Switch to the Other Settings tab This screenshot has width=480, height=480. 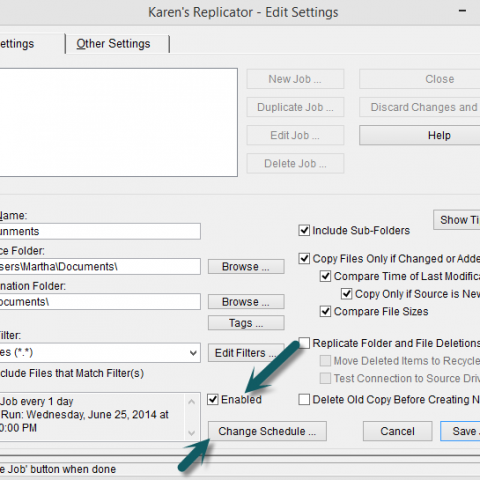pos(113,44)
